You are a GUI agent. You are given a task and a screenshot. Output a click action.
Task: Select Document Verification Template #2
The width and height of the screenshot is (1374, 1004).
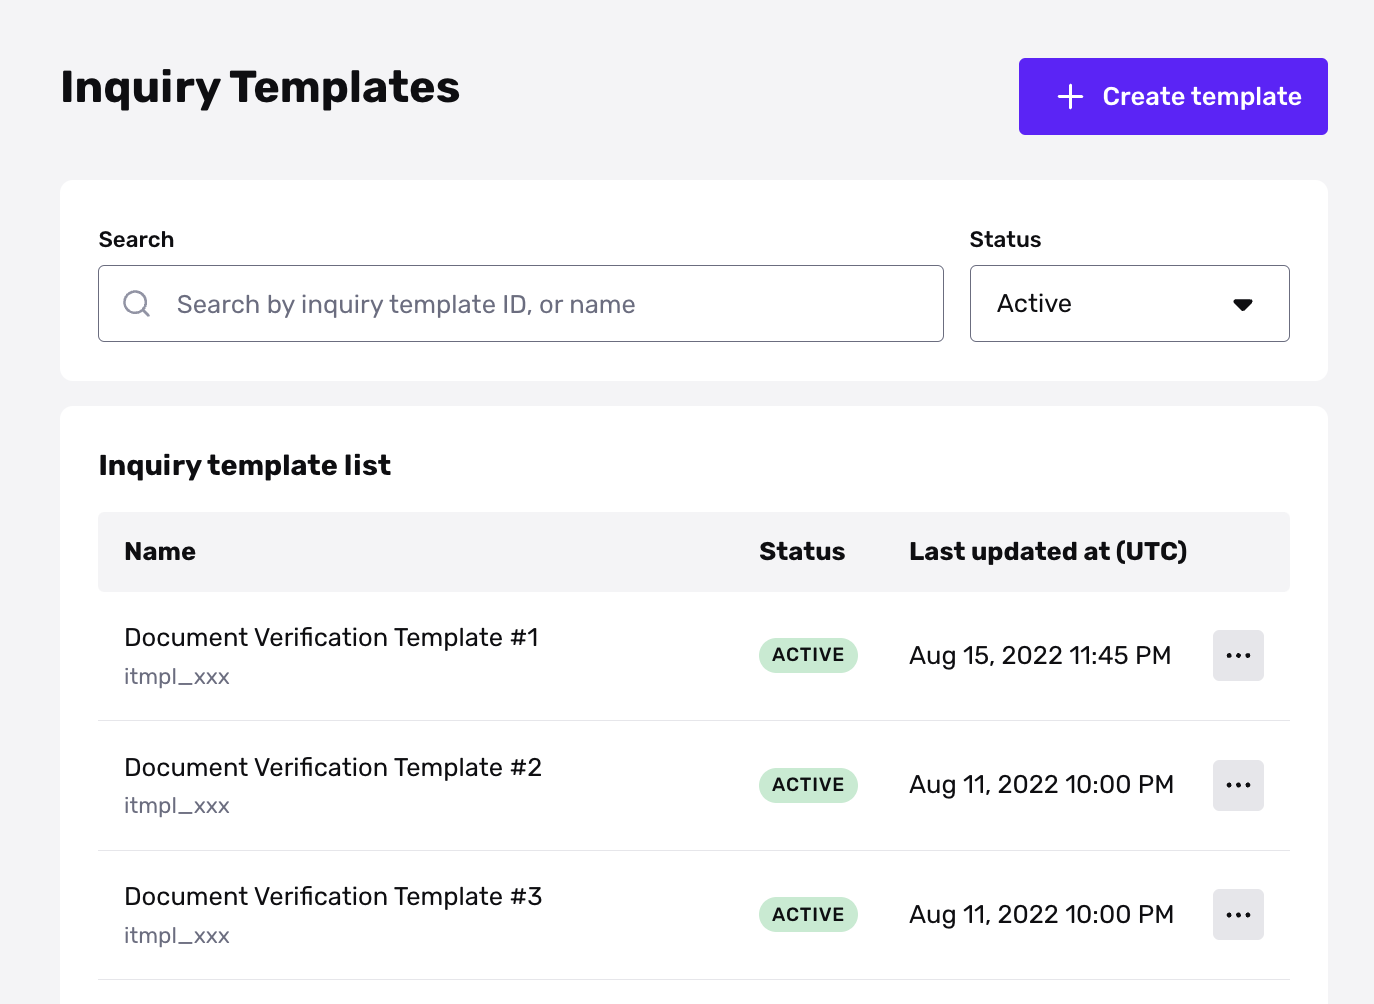333,767
